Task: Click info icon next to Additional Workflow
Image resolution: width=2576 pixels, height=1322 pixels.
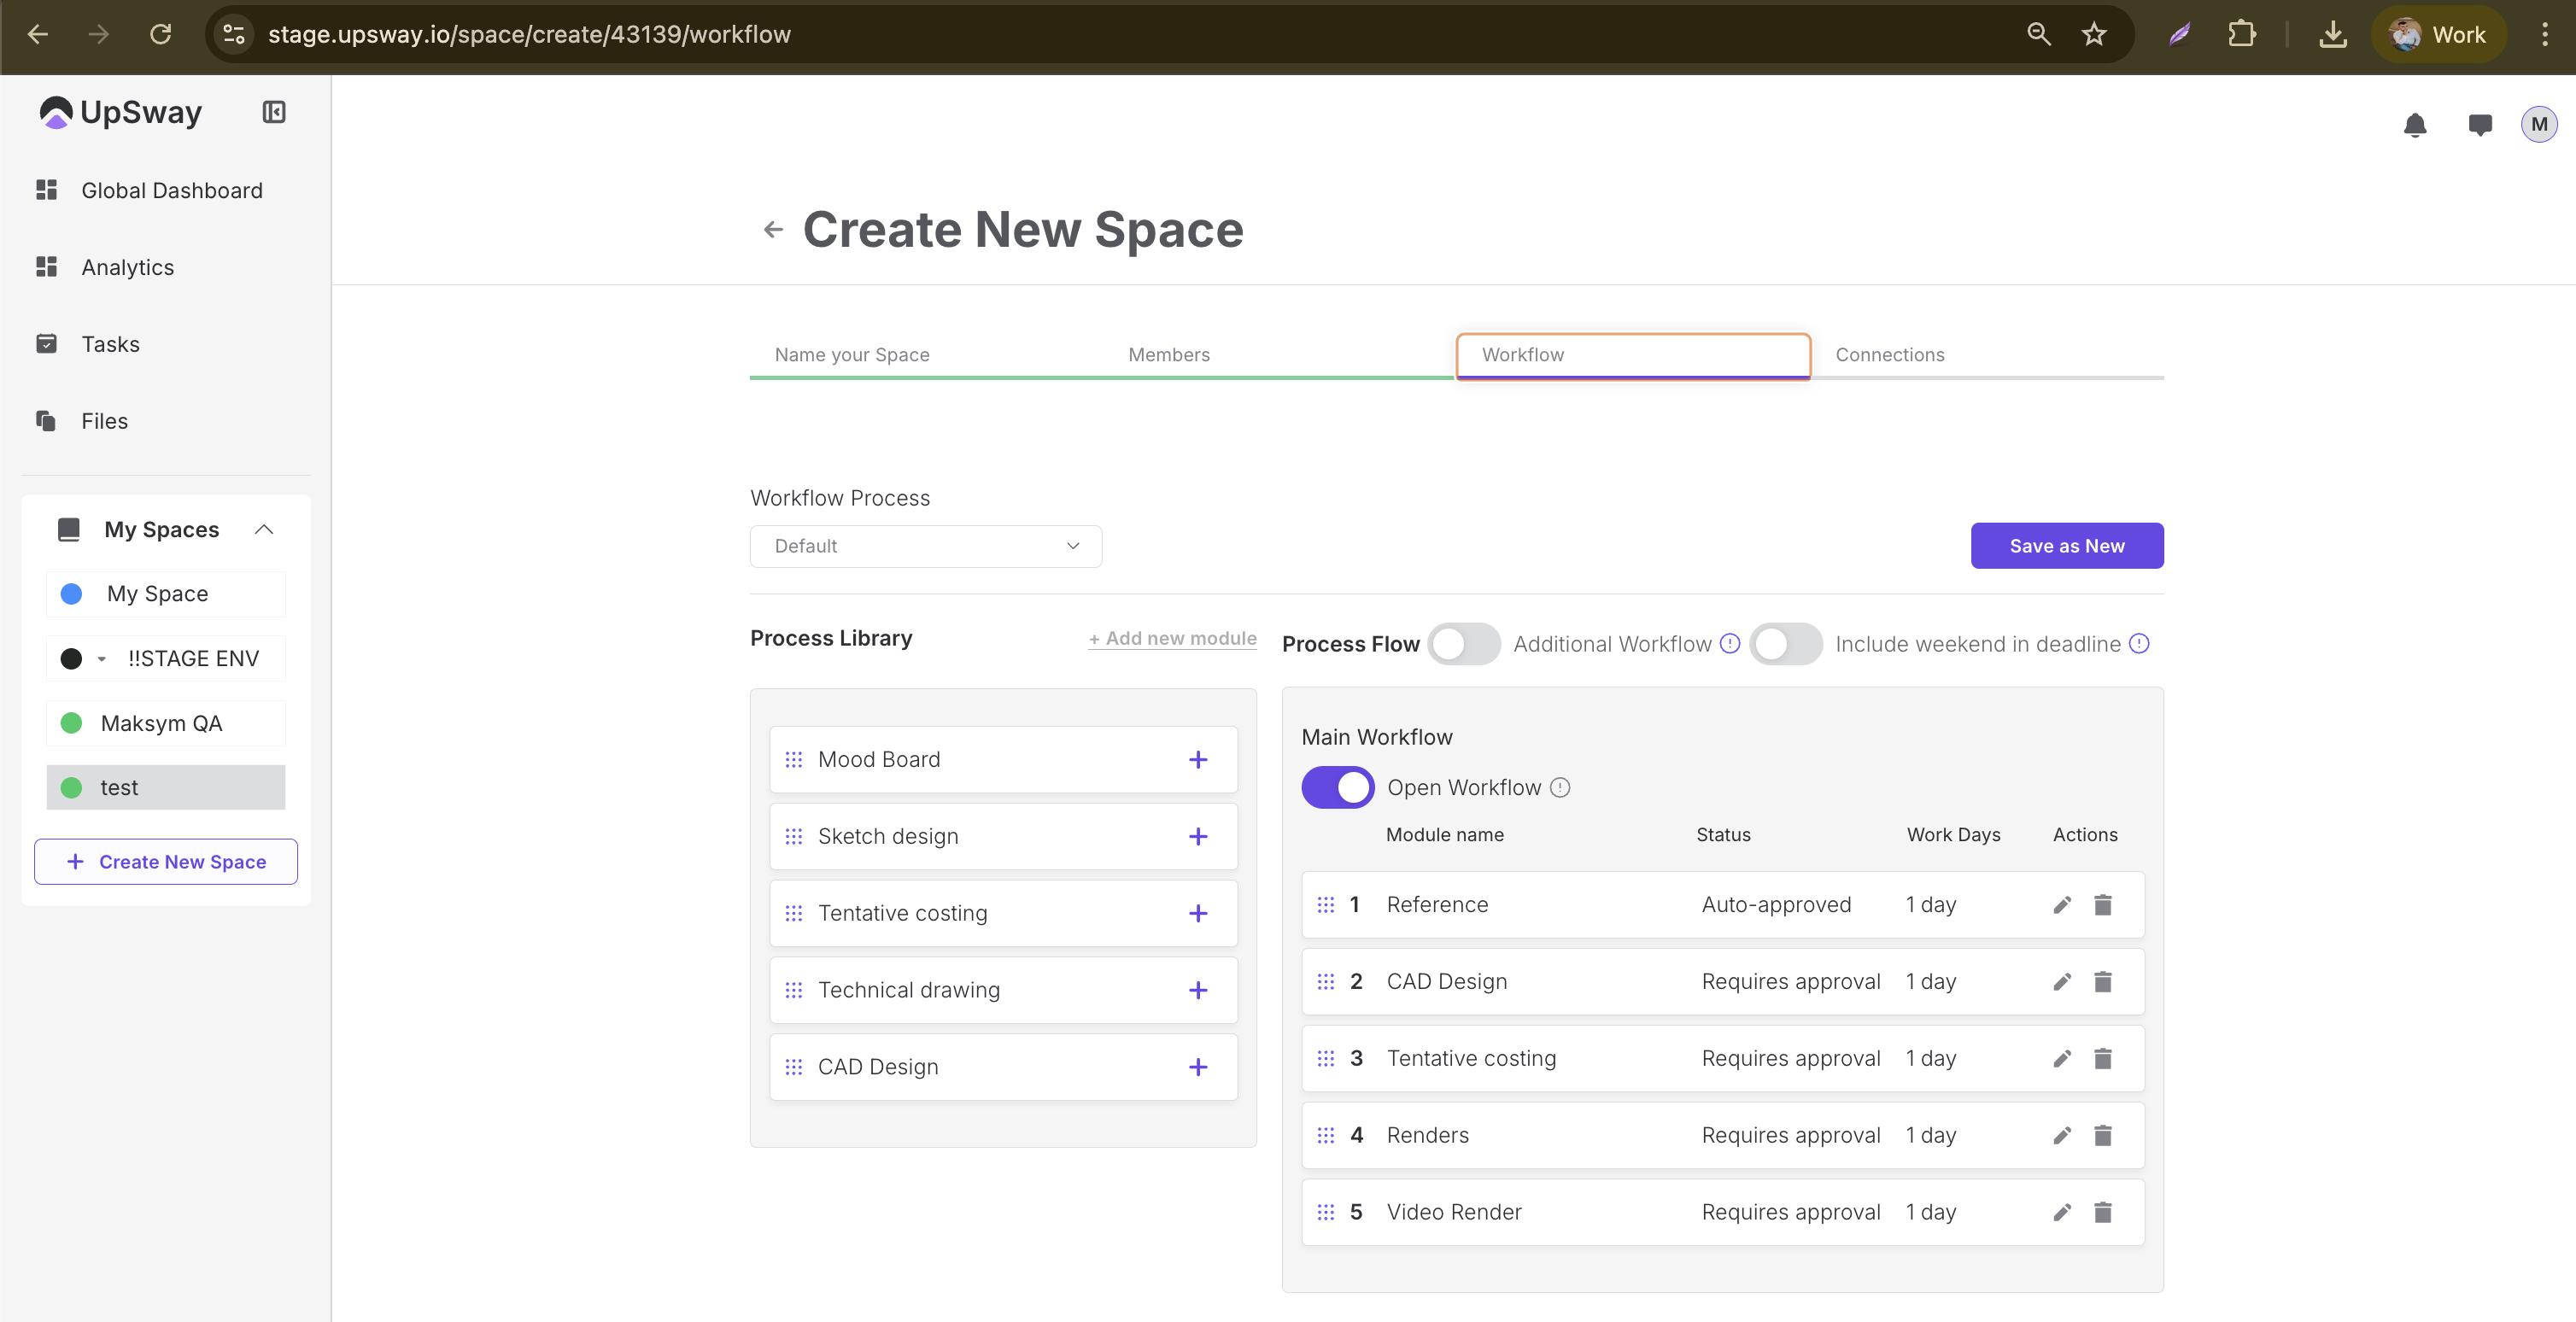Action: click(1729, 644)
